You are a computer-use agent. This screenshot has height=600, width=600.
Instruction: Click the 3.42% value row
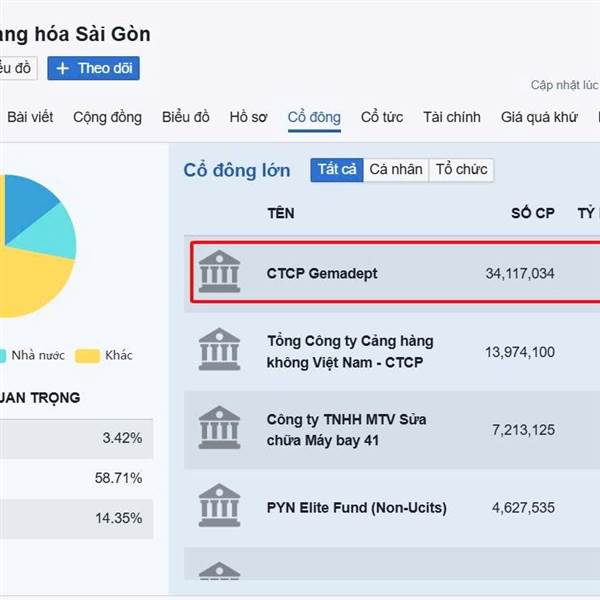[x=77, y=438]
